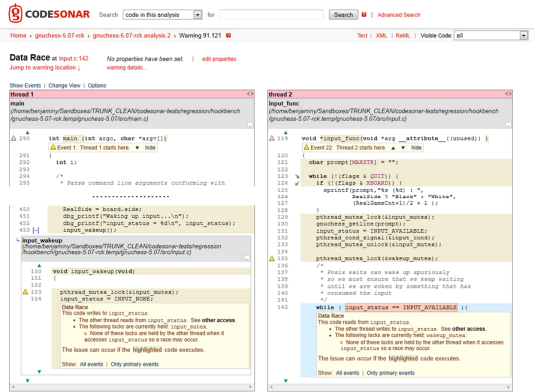Screen dimensions: 534x392
Task: Hide the Event 22 annotation
Action: (x=416, y=147)
